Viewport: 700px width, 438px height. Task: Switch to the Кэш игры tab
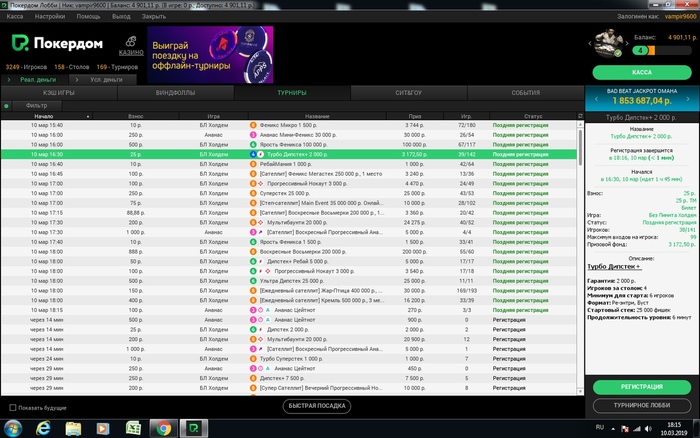[59, 93]
